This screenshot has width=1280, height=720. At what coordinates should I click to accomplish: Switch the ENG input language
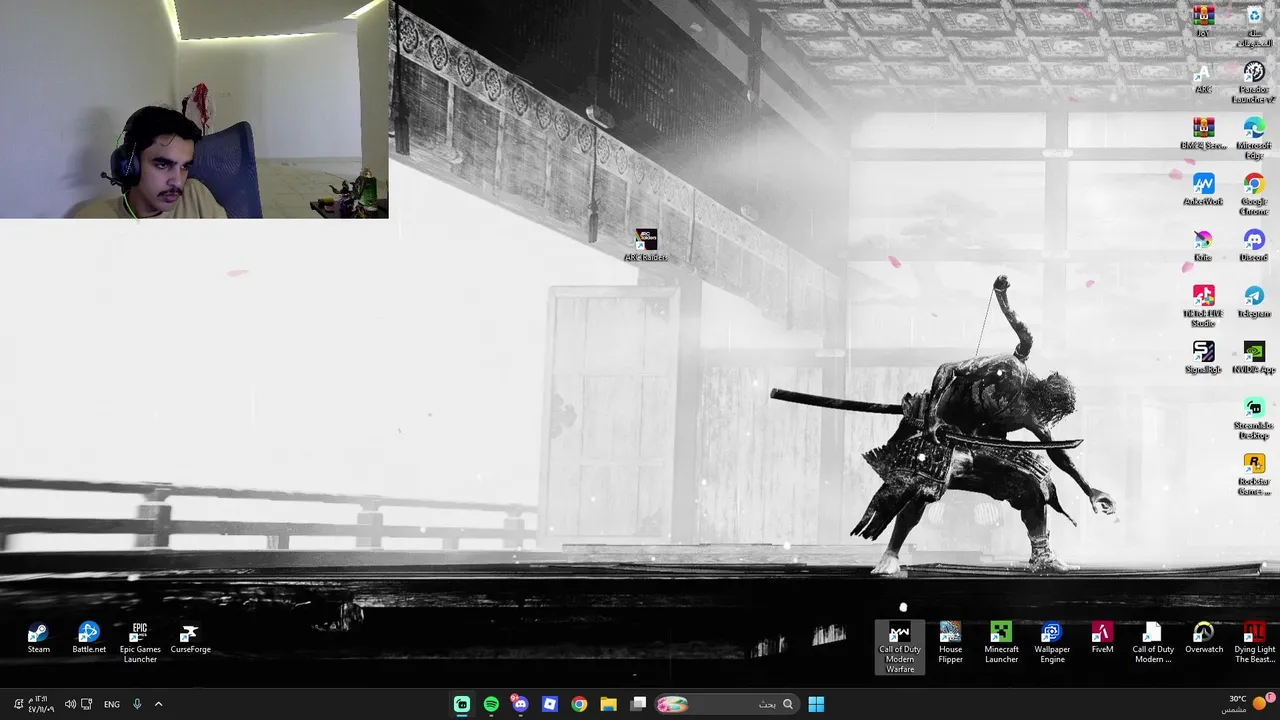[112, 704]
